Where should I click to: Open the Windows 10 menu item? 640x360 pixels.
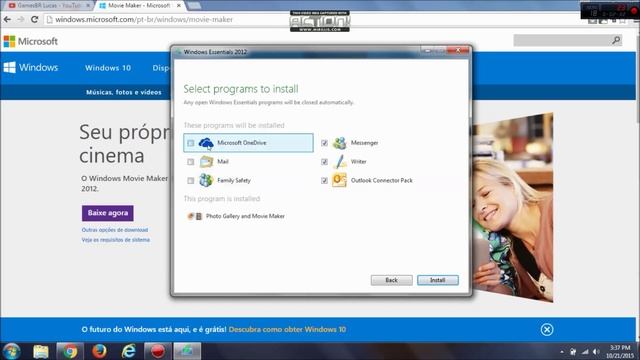coord(108,68)
